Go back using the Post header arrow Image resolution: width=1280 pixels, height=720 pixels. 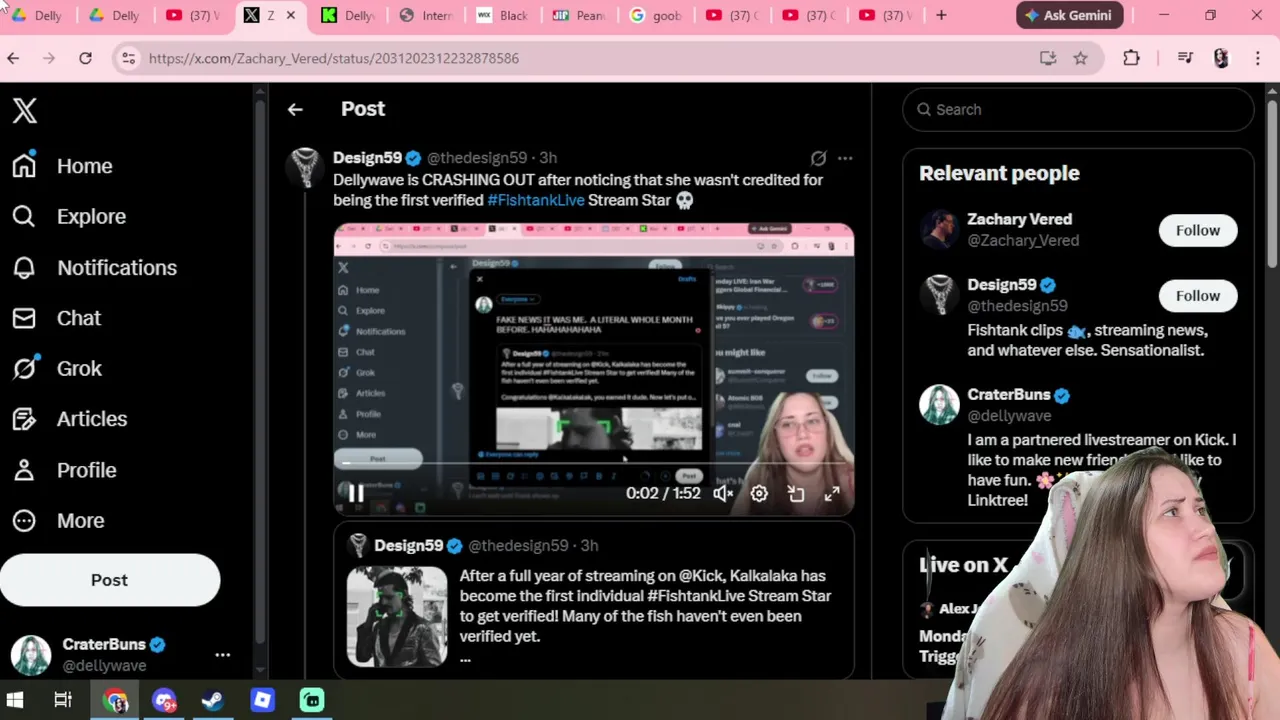pyautogui.click(x=295, y=110)
